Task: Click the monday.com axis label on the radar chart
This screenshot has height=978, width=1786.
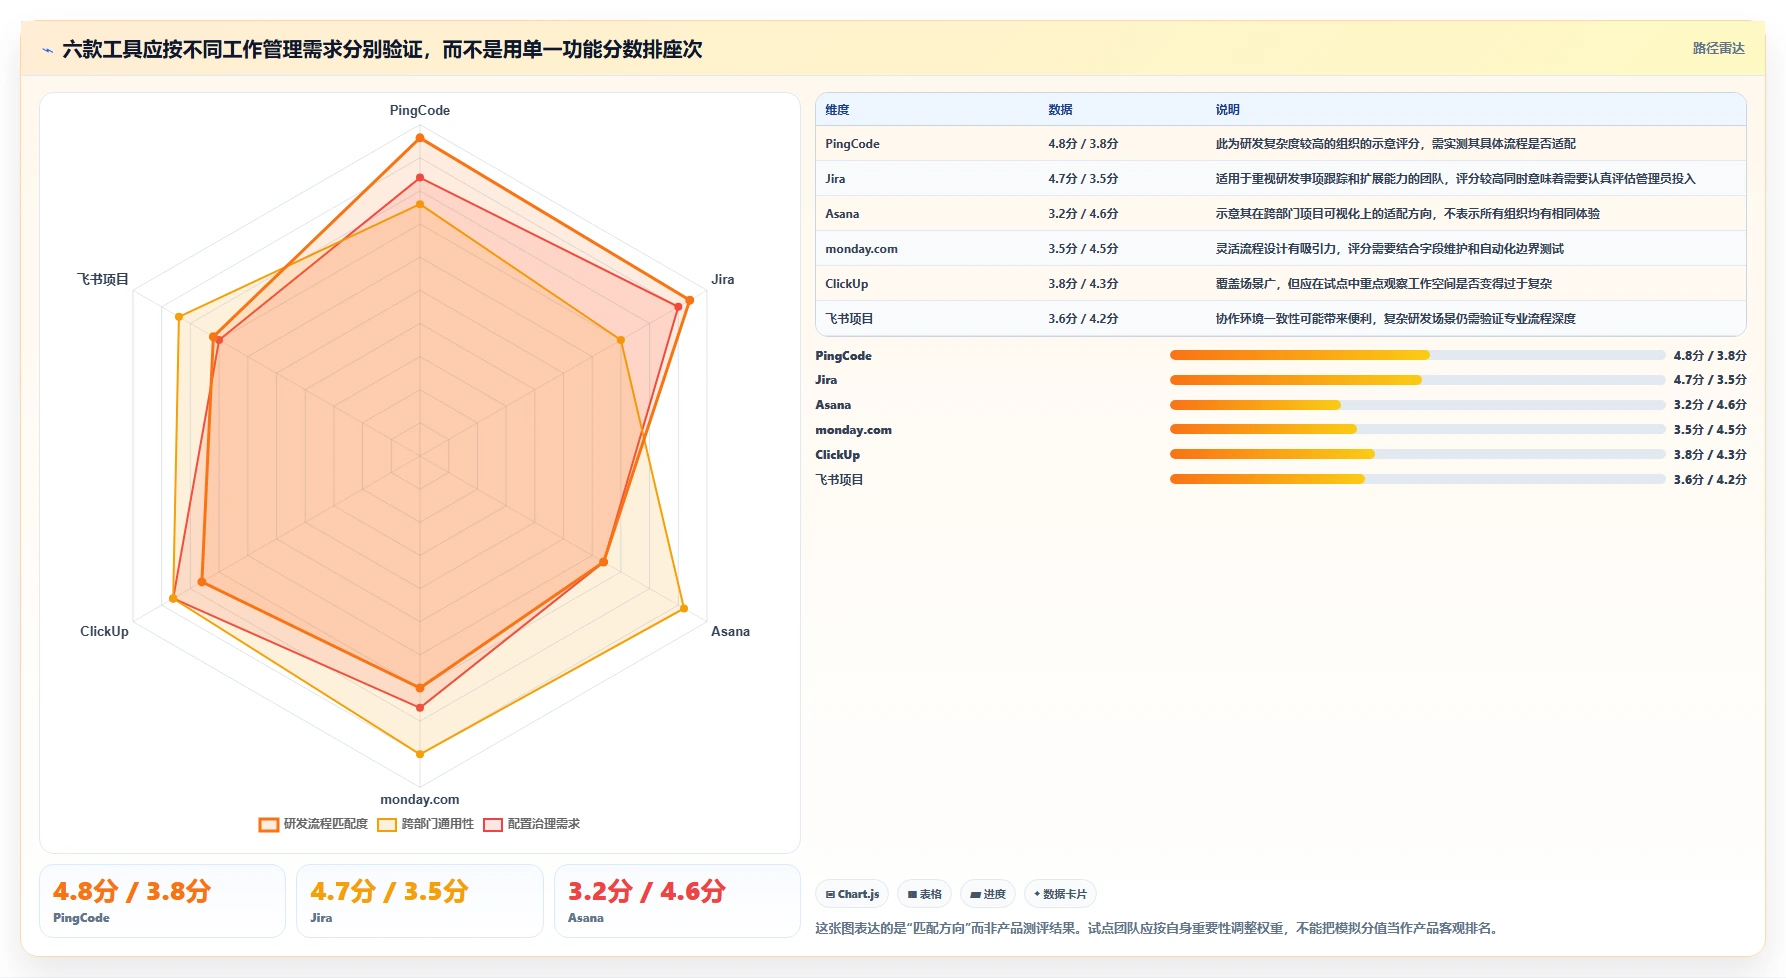Action: click(420, 799)
